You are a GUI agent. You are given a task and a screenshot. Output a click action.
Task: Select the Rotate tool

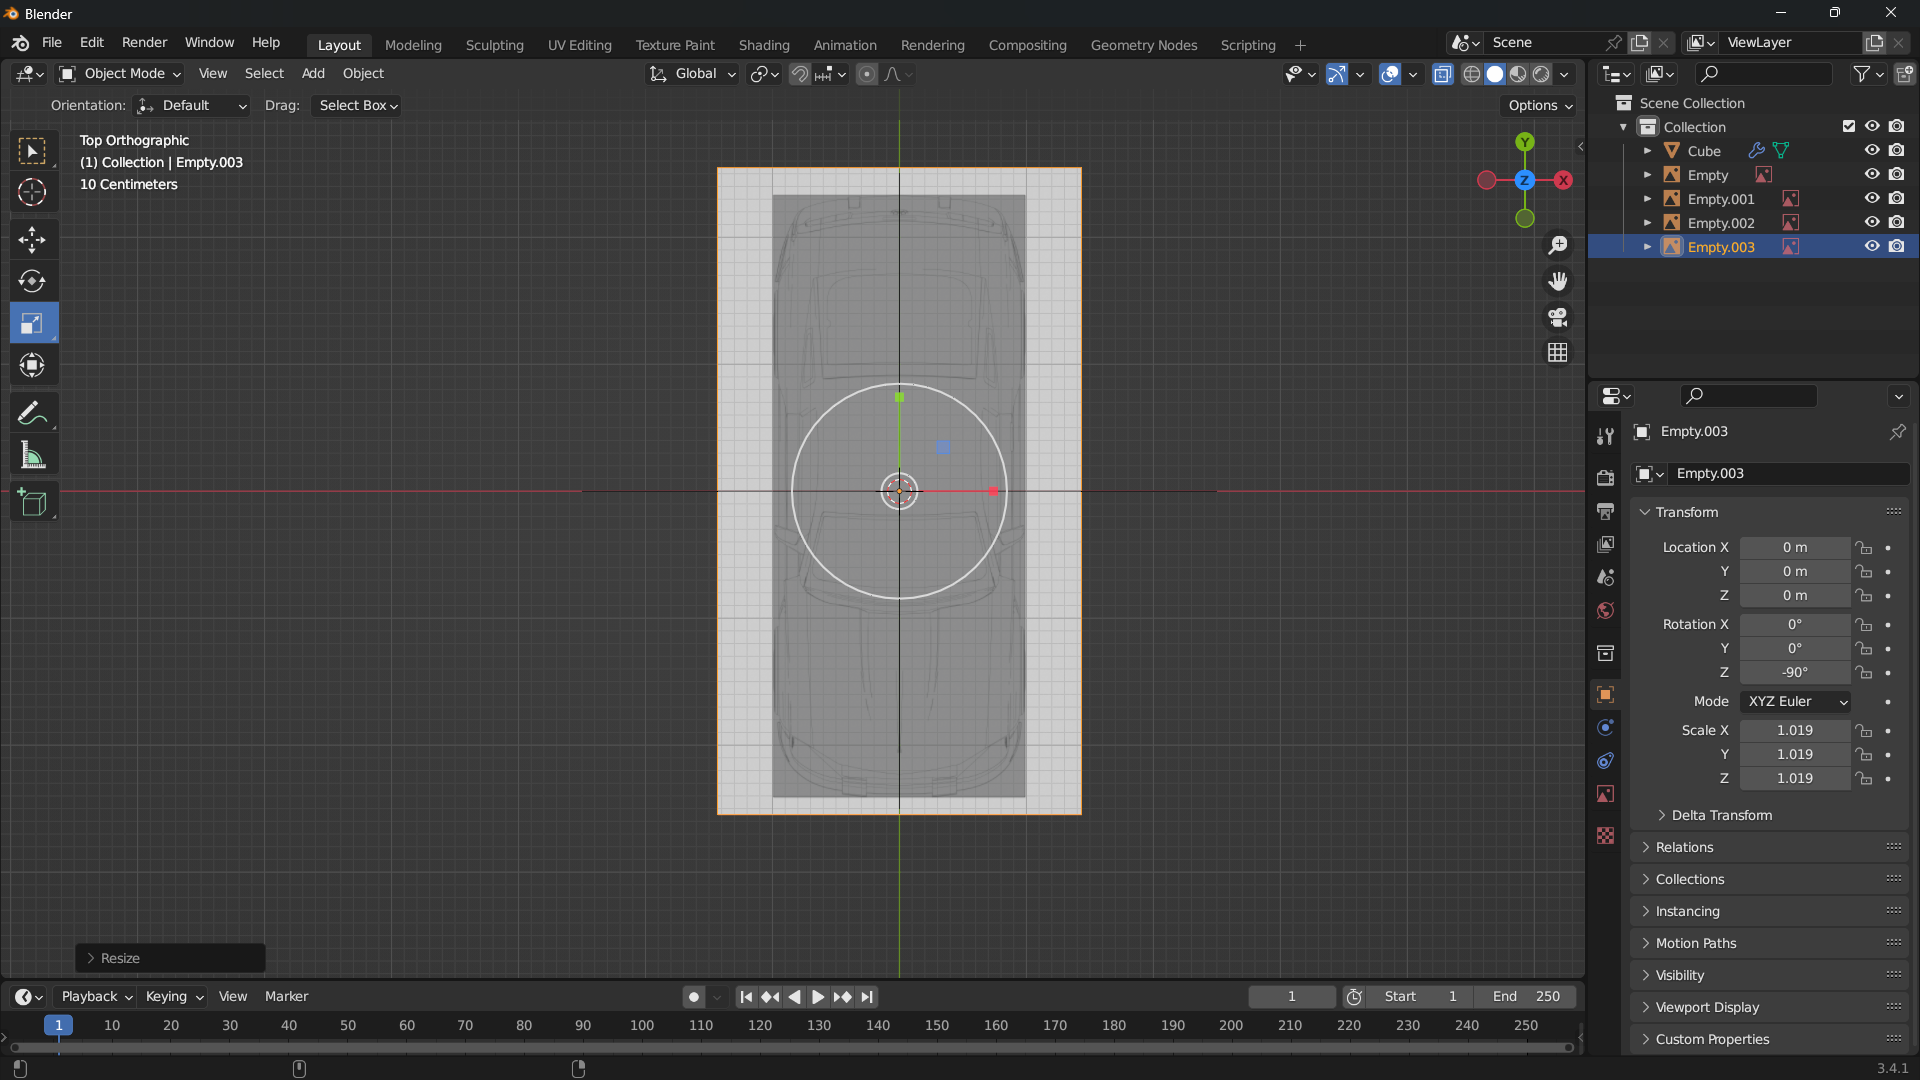32,281
